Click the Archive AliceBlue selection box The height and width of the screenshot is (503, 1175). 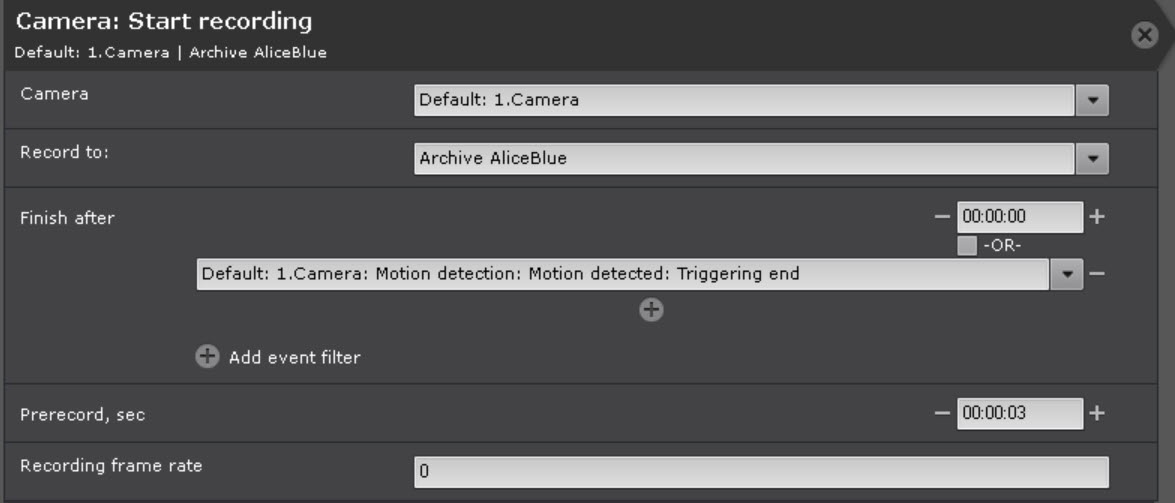(744, 158)
